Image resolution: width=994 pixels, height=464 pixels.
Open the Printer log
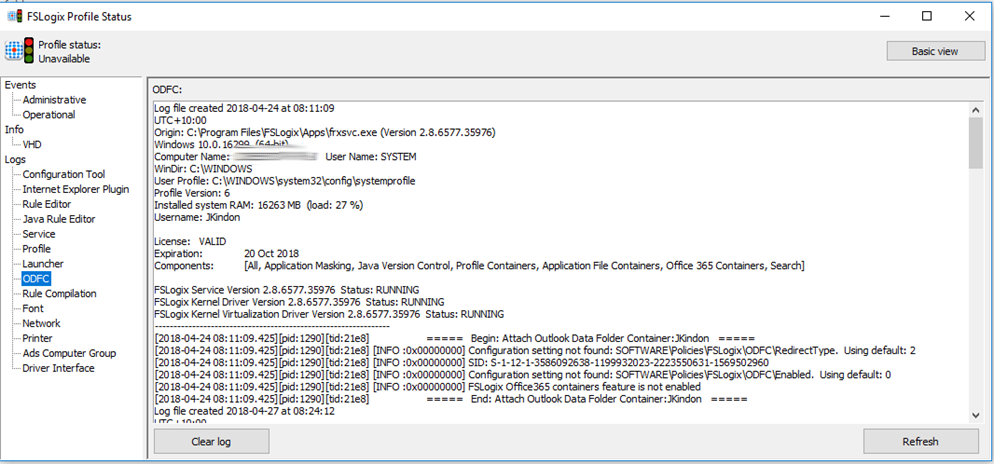37,338
